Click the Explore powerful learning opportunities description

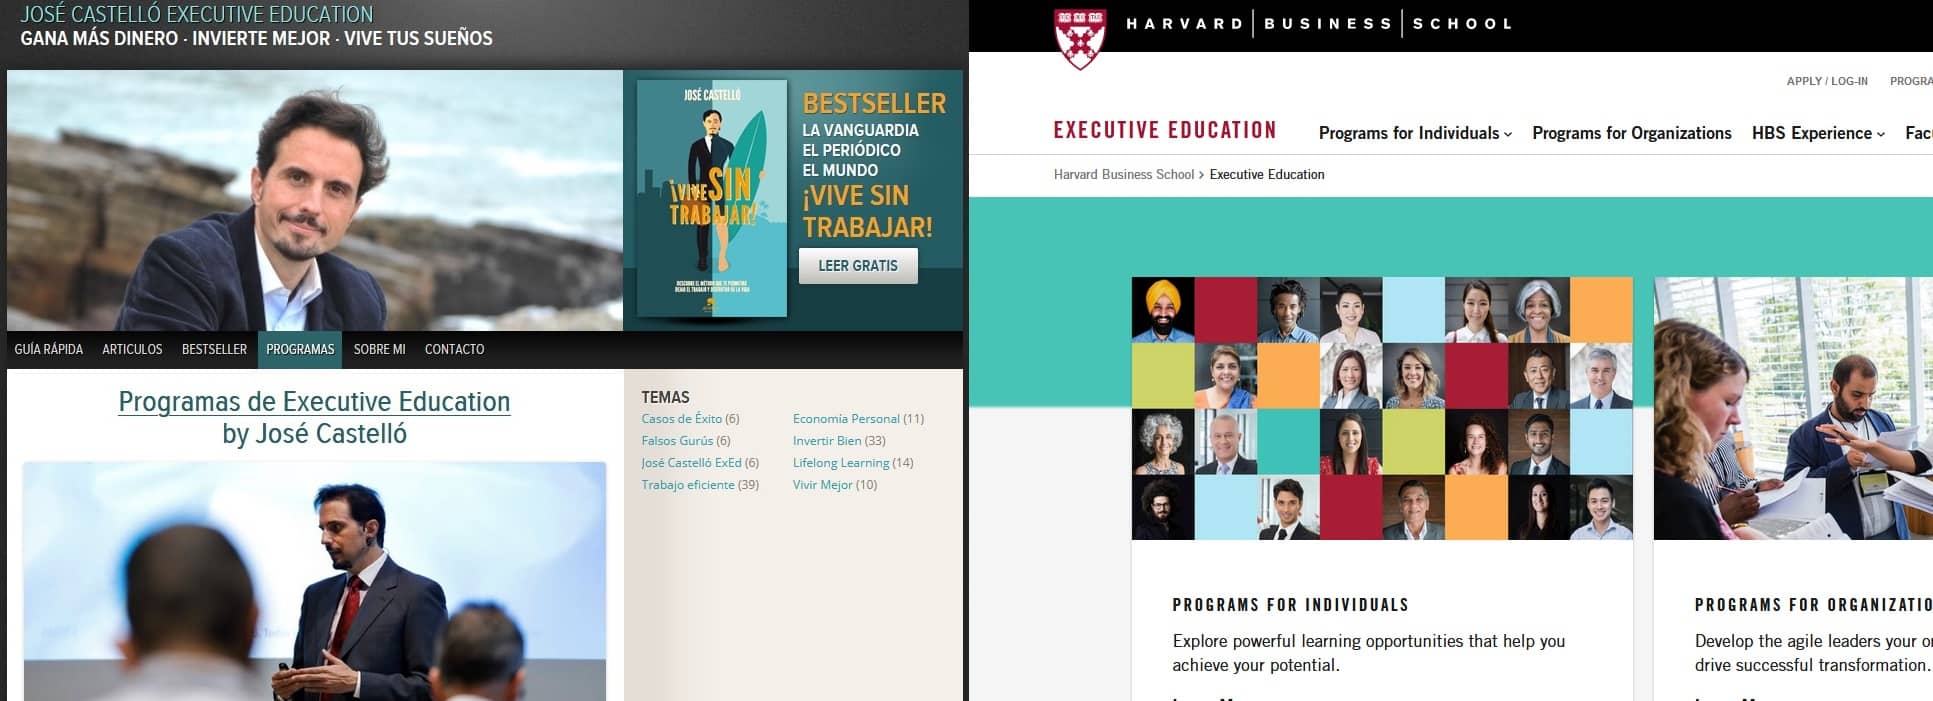[x=1369, y=653]
